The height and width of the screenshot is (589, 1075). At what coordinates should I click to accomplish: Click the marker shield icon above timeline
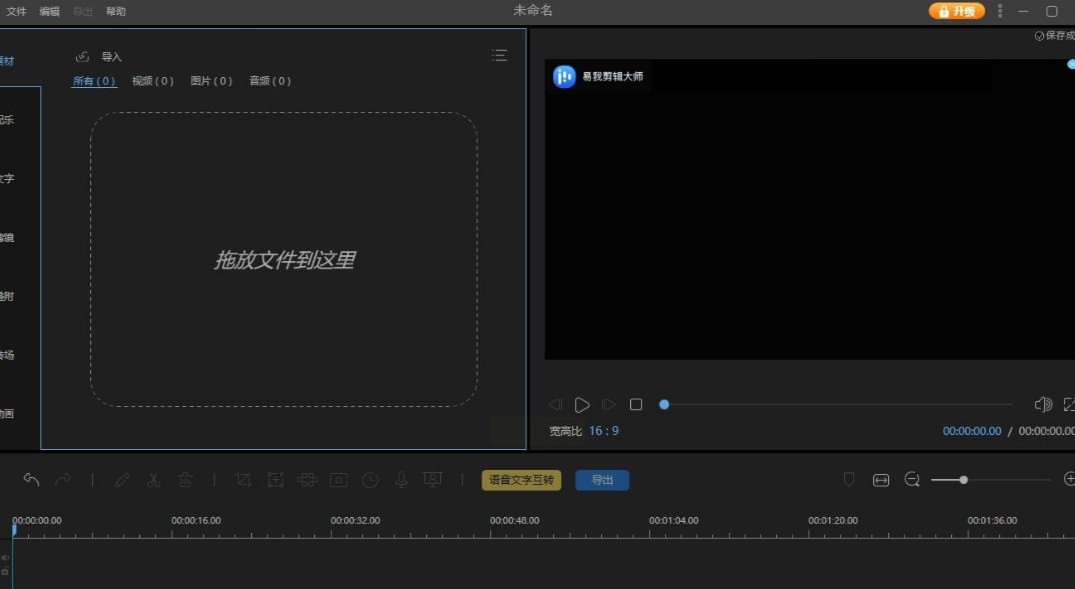[849, 479]
